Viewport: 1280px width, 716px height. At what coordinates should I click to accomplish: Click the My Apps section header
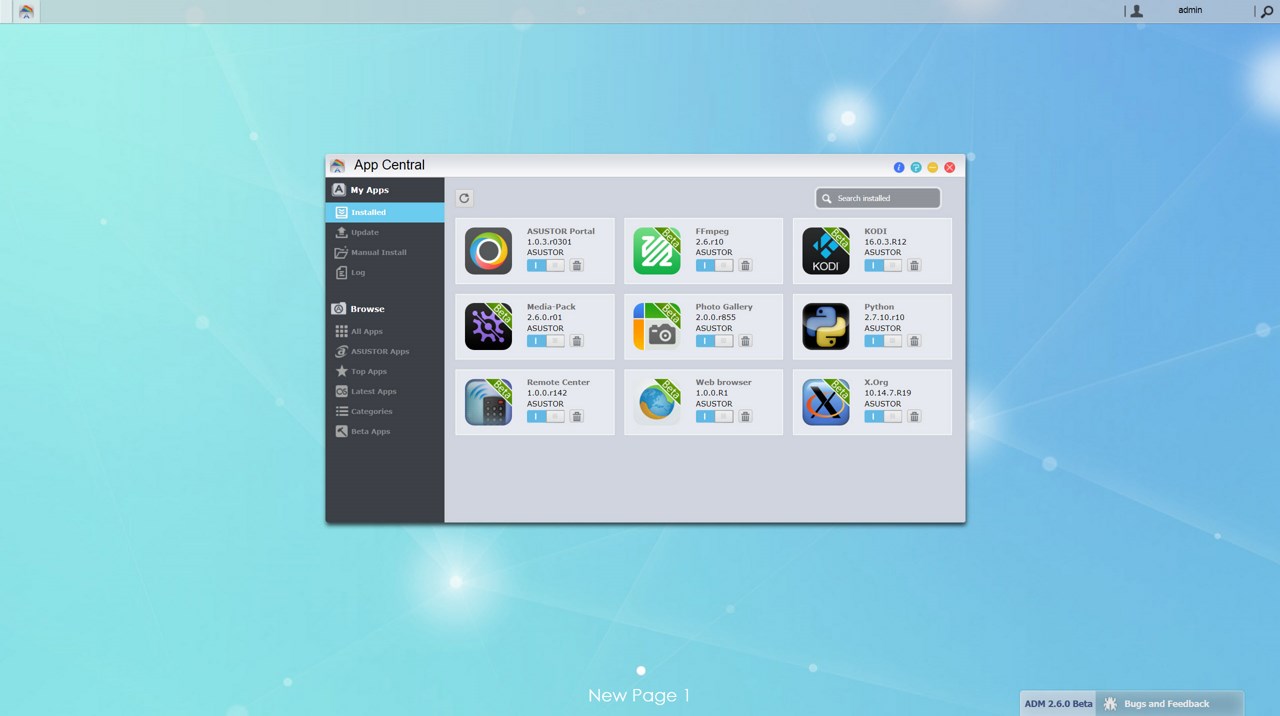pos(385,190)
